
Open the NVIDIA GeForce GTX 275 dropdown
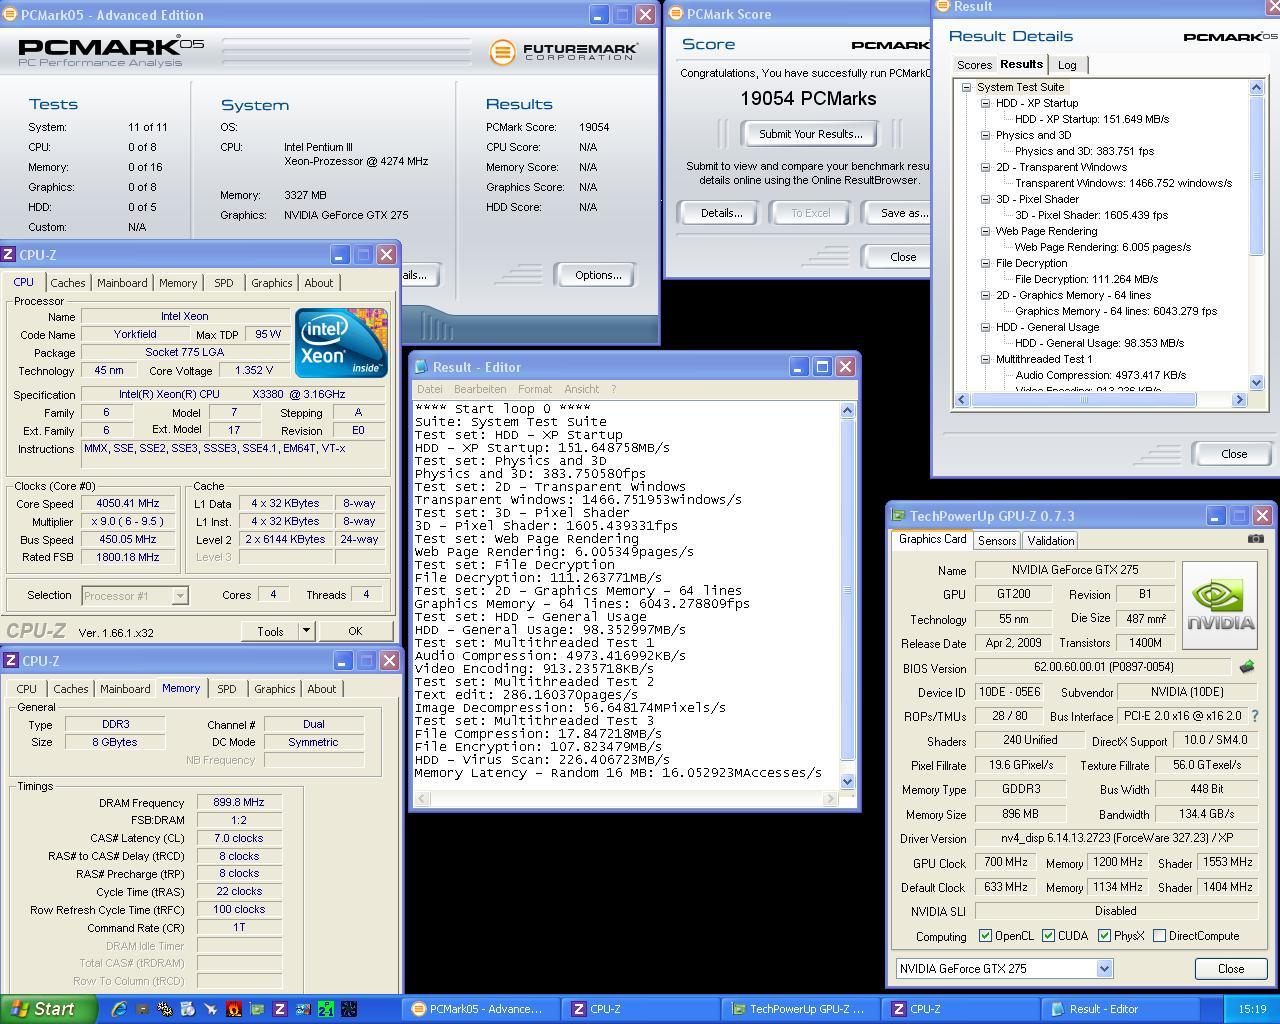click(1104, 968)
